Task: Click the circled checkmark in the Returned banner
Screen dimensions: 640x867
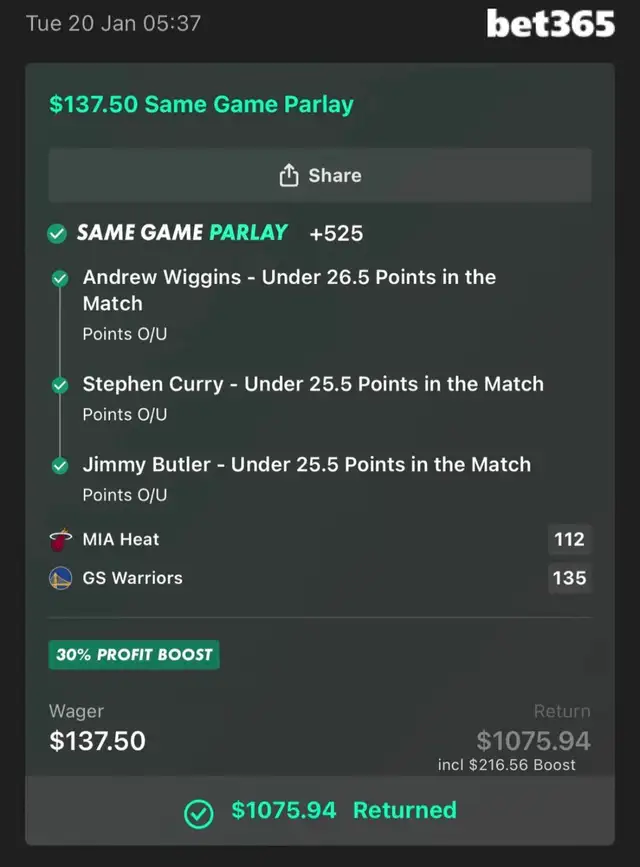Action: 197,810
